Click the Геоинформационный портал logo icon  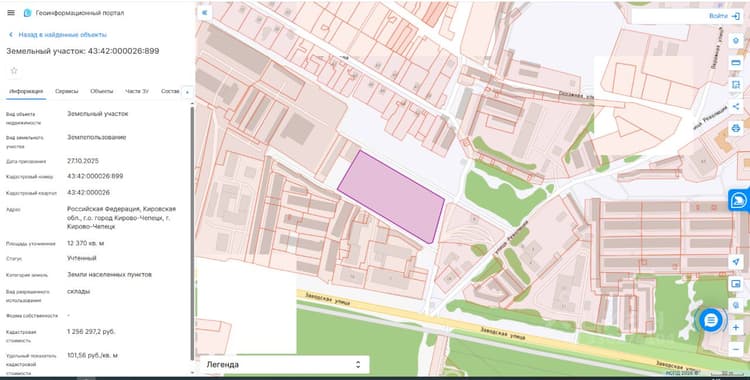point(27,13)
